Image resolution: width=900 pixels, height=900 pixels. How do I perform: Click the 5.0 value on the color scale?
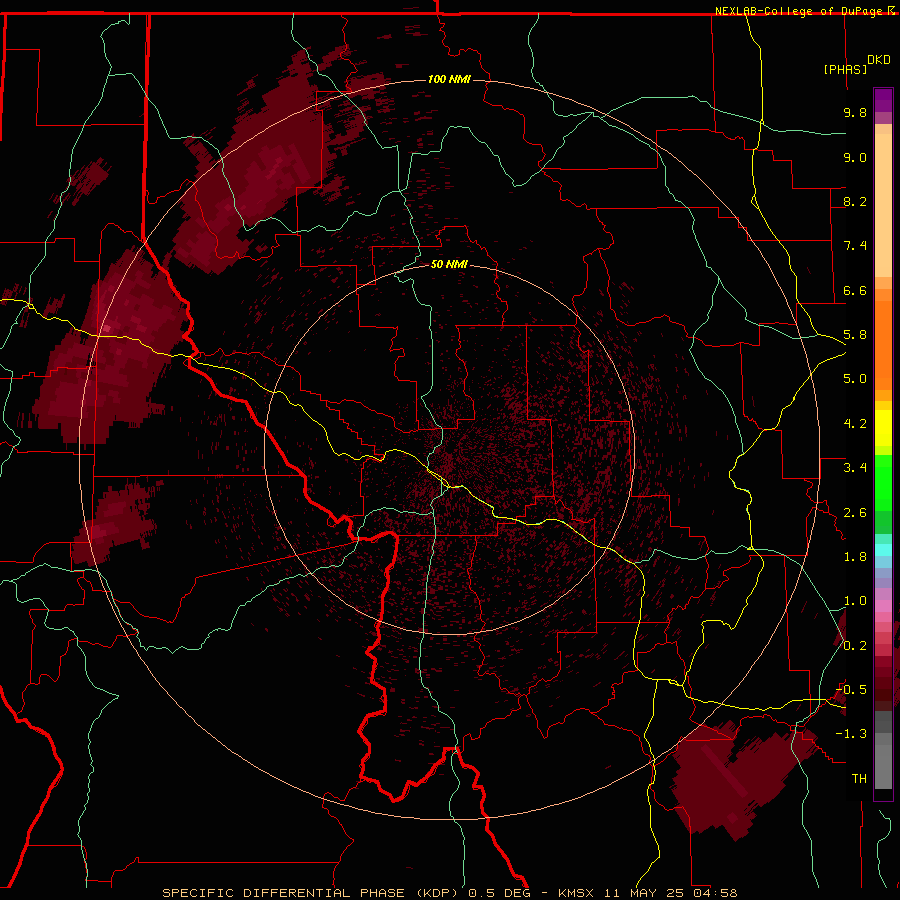pyautogui.click(x=855, y=379)
